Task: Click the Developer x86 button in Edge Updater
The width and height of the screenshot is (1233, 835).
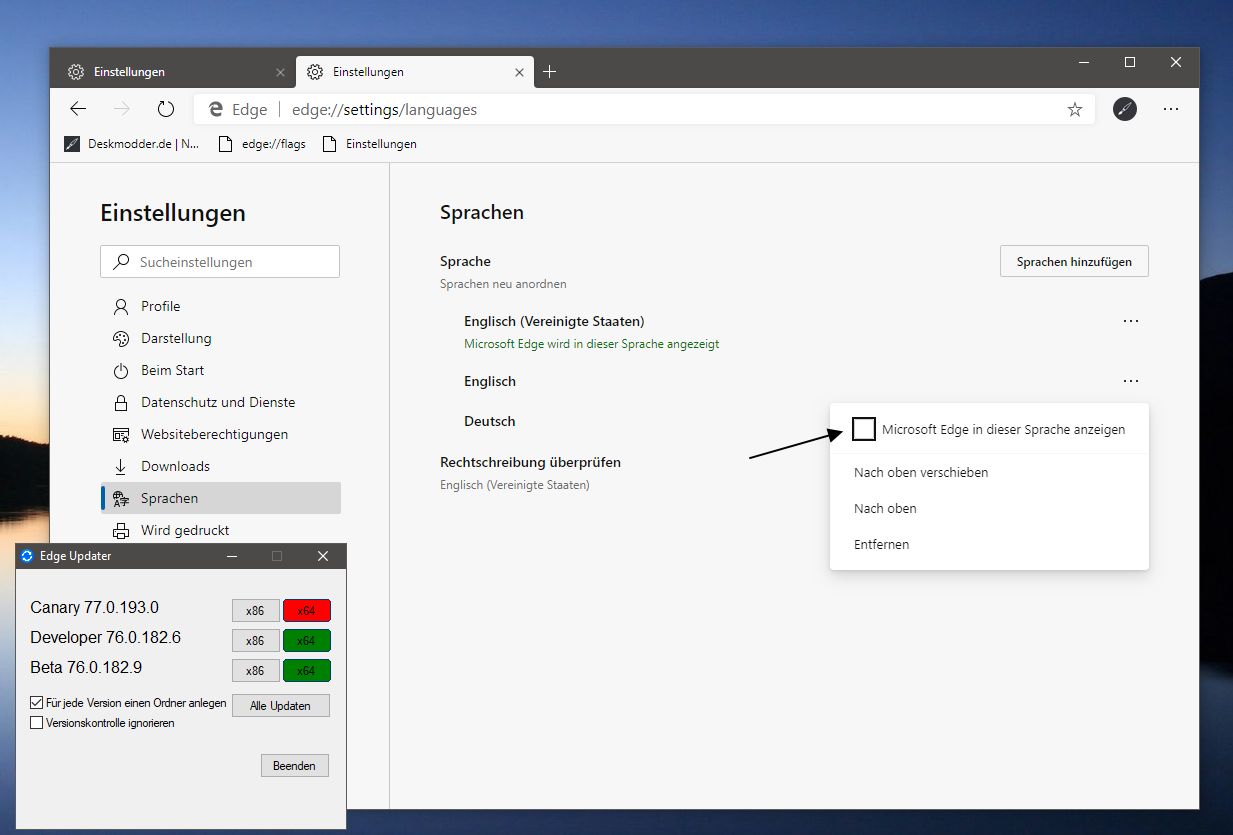Action: pos(255,640)
